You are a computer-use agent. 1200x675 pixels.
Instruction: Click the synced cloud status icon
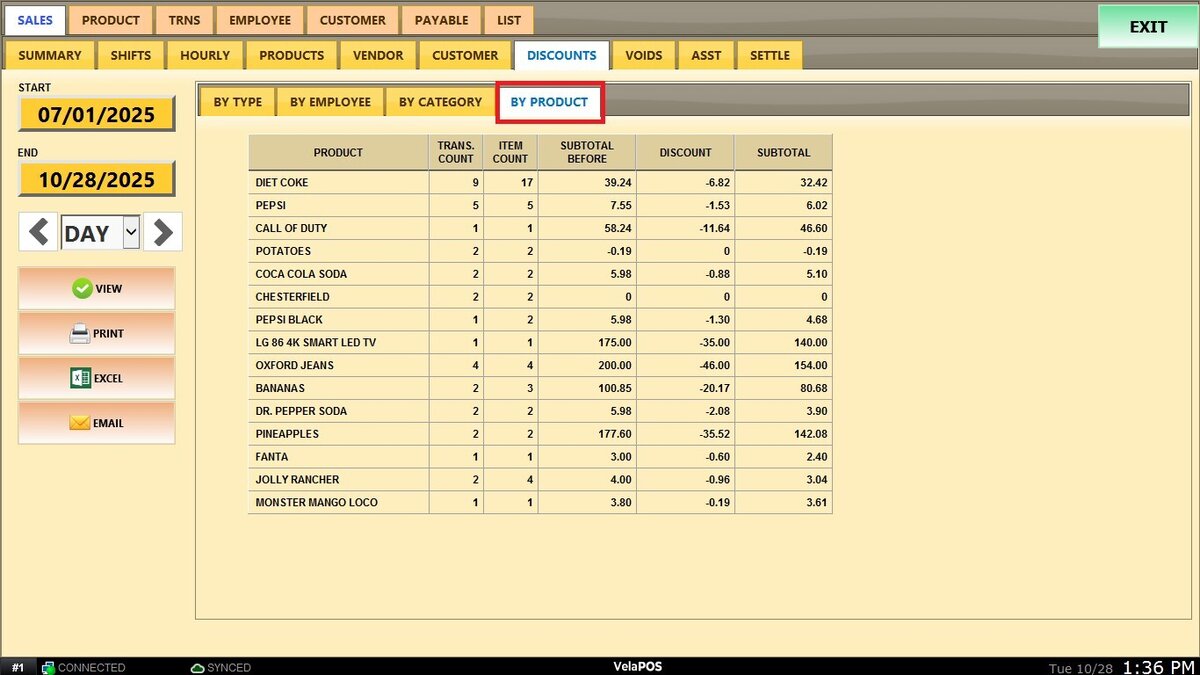(x=197, y=667)
